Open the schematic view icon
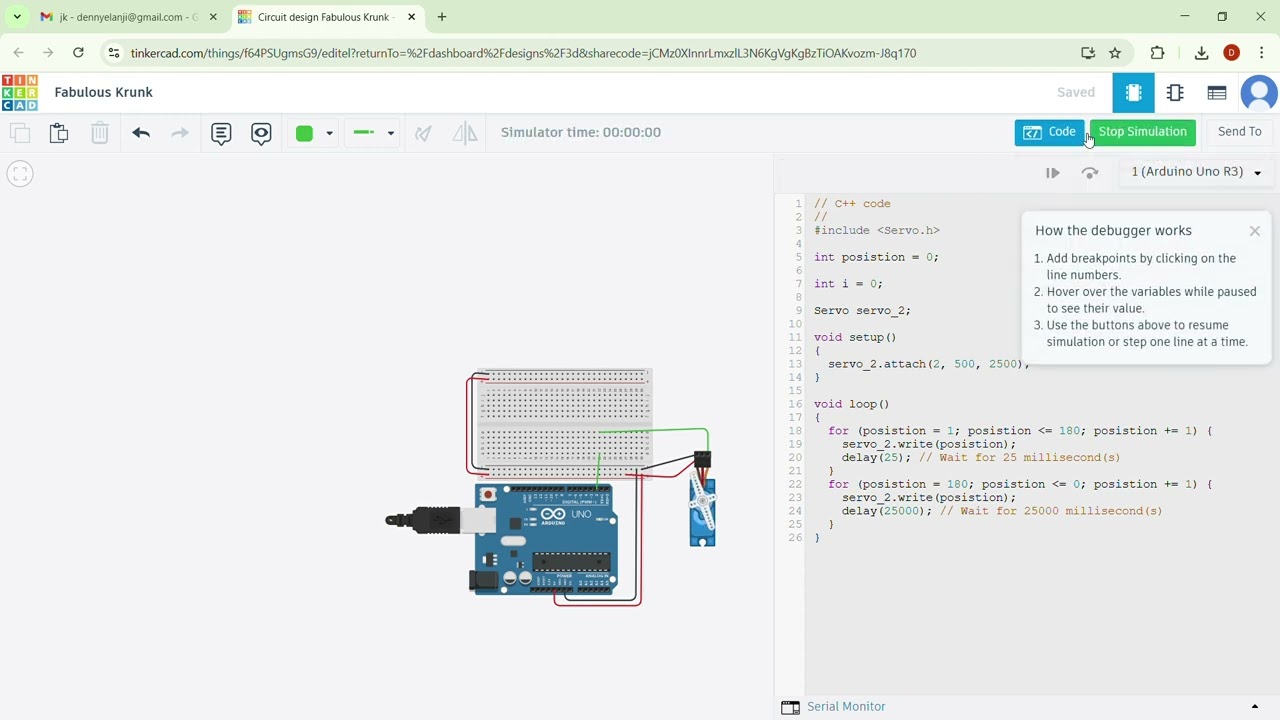This screenshot has height=720, width=1280. coord(1175,93)
